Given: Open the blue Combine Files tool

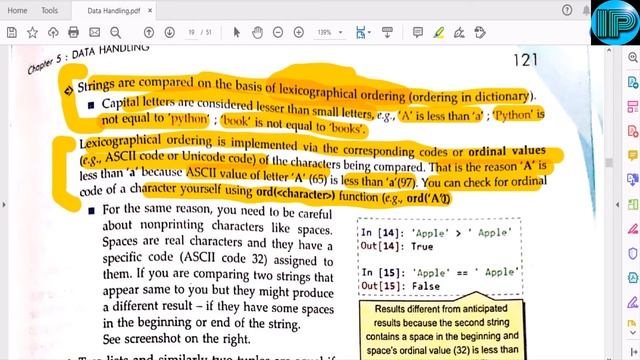Looking at the screenshot, I should coord(633,180).
